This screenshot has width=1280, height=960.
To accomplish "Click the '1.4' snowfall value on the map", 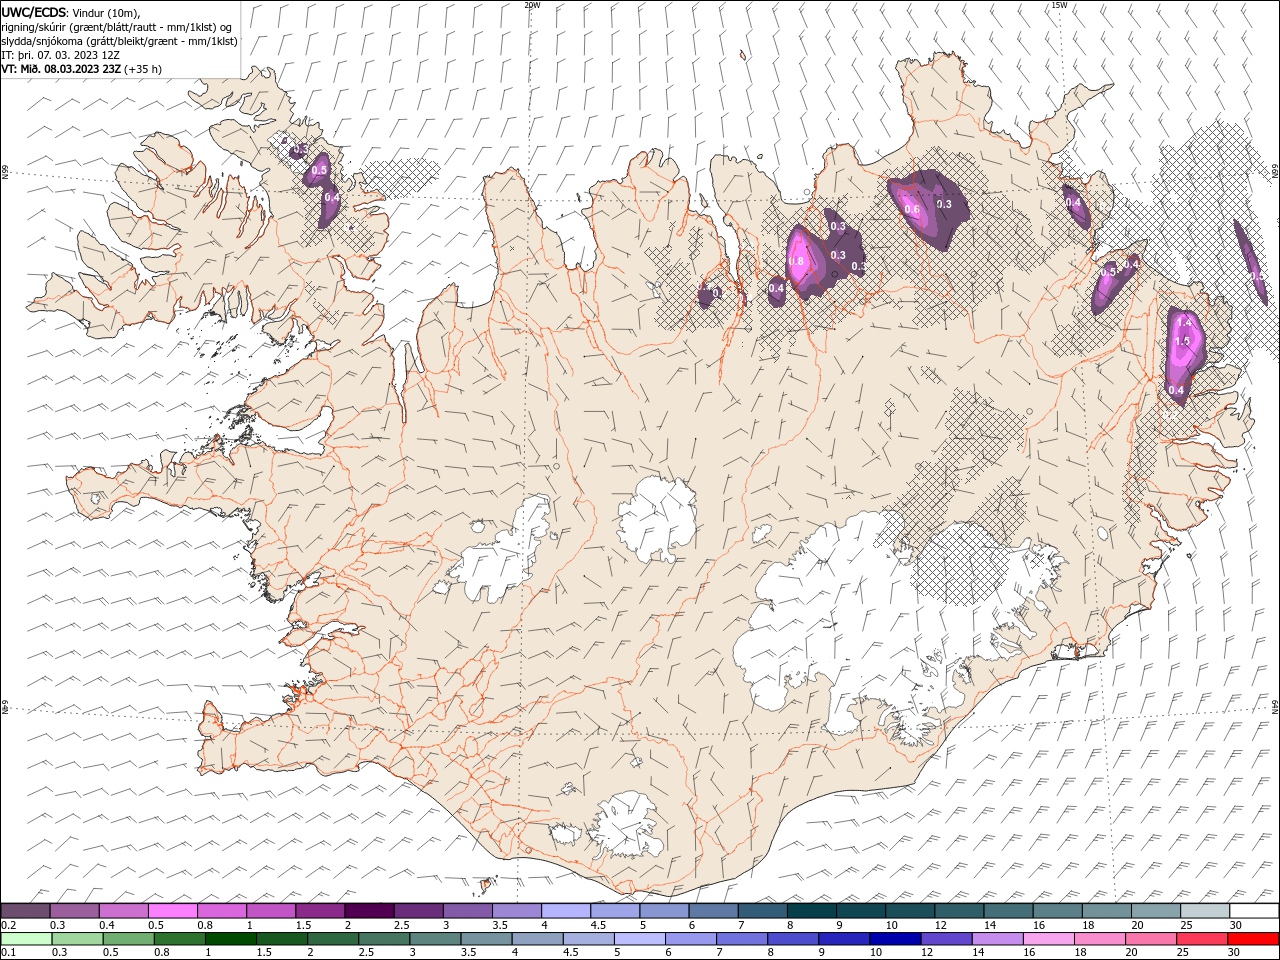I will click(x=1184, y=323).
